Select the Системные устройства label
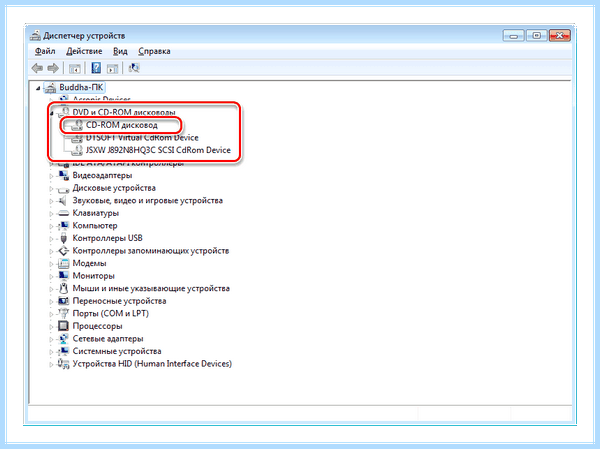The height and width of the screenshot is (449, 600). click(117, 351)
